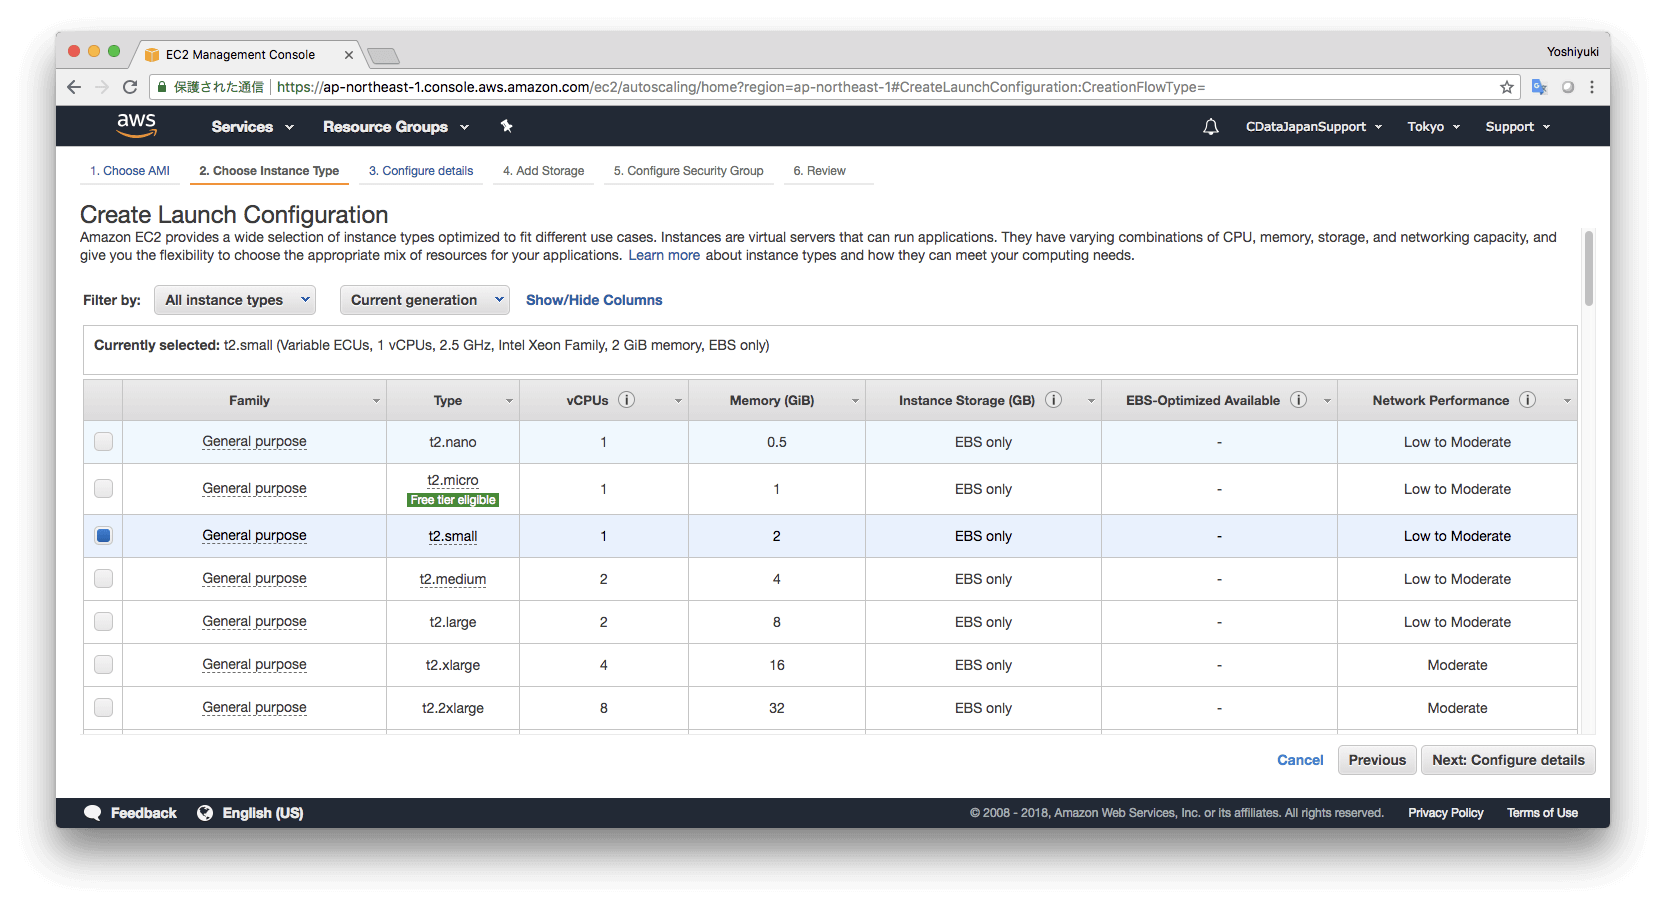The height and width of the screenshot is (908, 1666).
Task: Bookmark this page with star icon
Action: coord(1506,87)
